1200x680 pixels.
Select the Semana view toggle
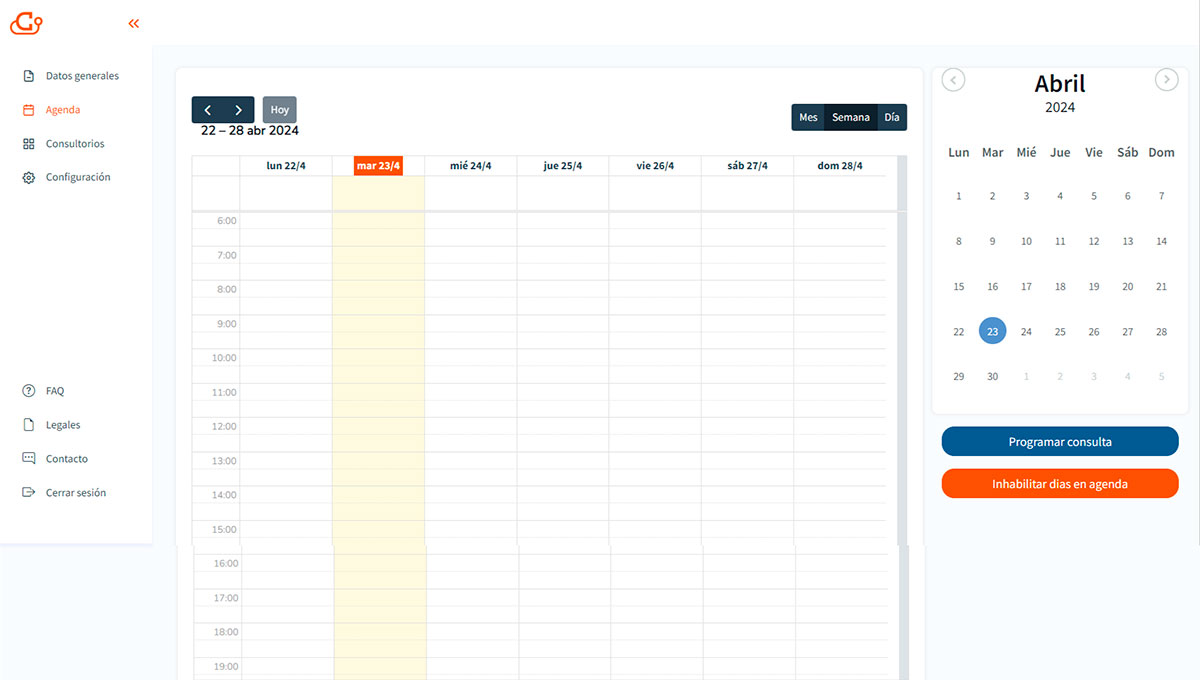pos(851,117)
